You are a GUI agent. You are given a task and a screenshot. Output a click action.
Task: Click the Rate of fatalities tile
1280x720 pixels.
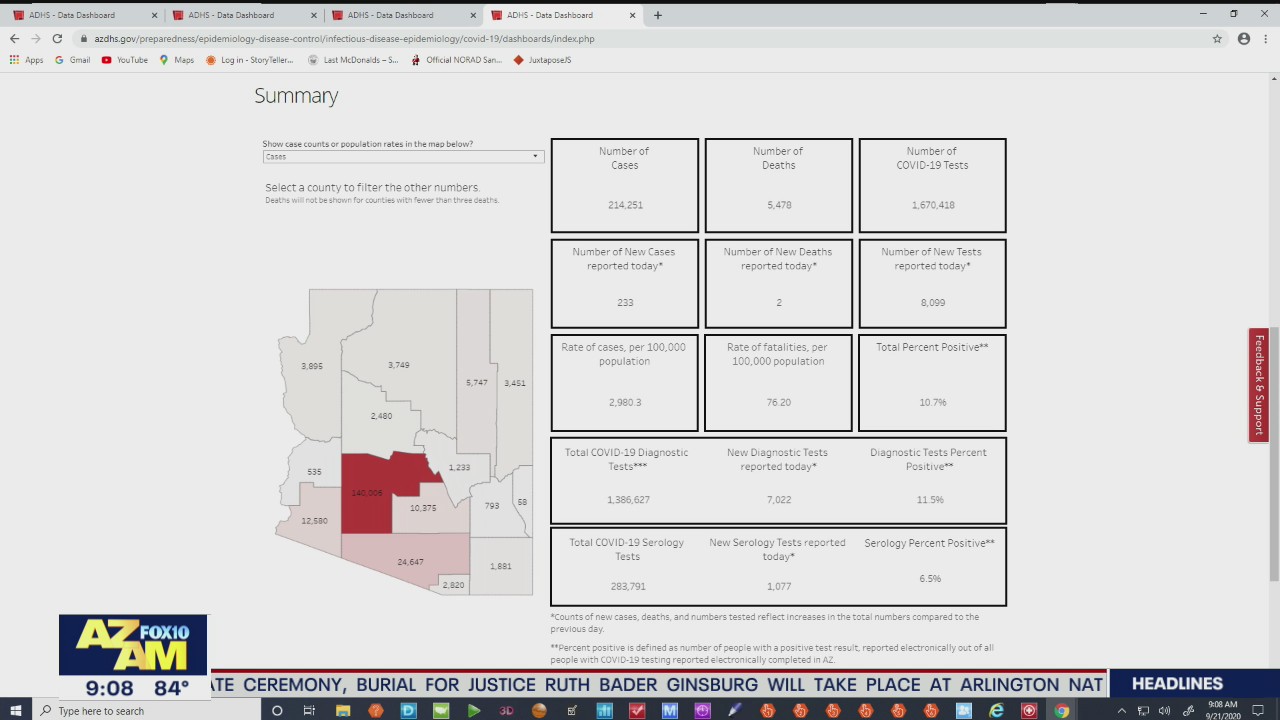tap(779, 383)
